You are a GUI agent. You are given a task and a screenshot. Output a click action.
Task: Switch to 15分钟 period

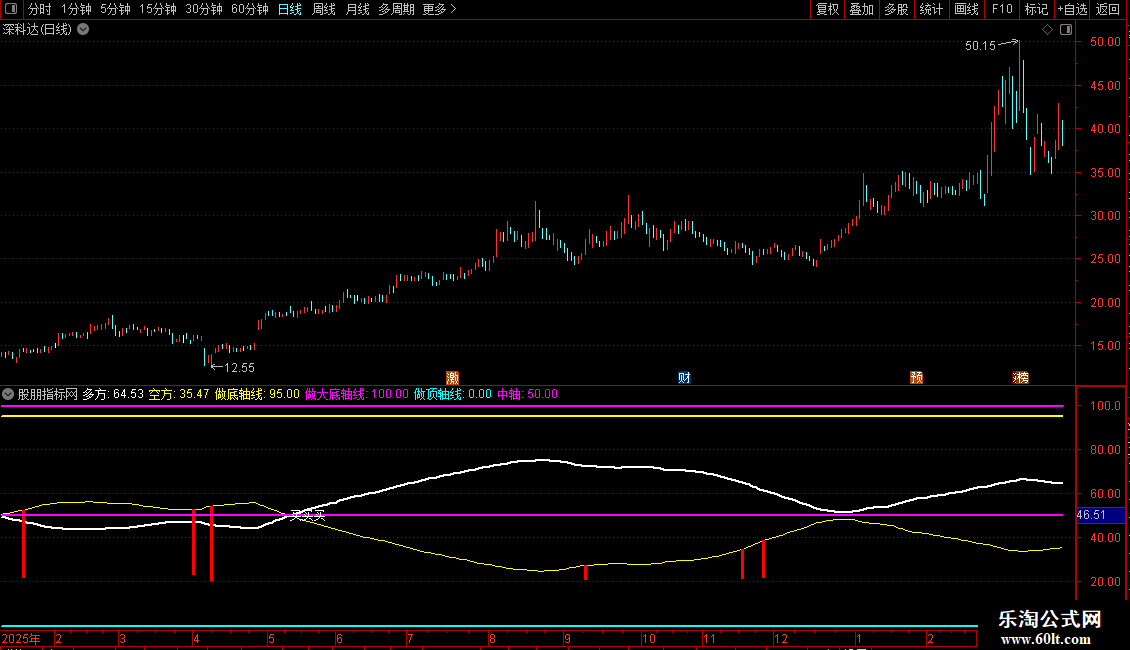coord(158,9)
